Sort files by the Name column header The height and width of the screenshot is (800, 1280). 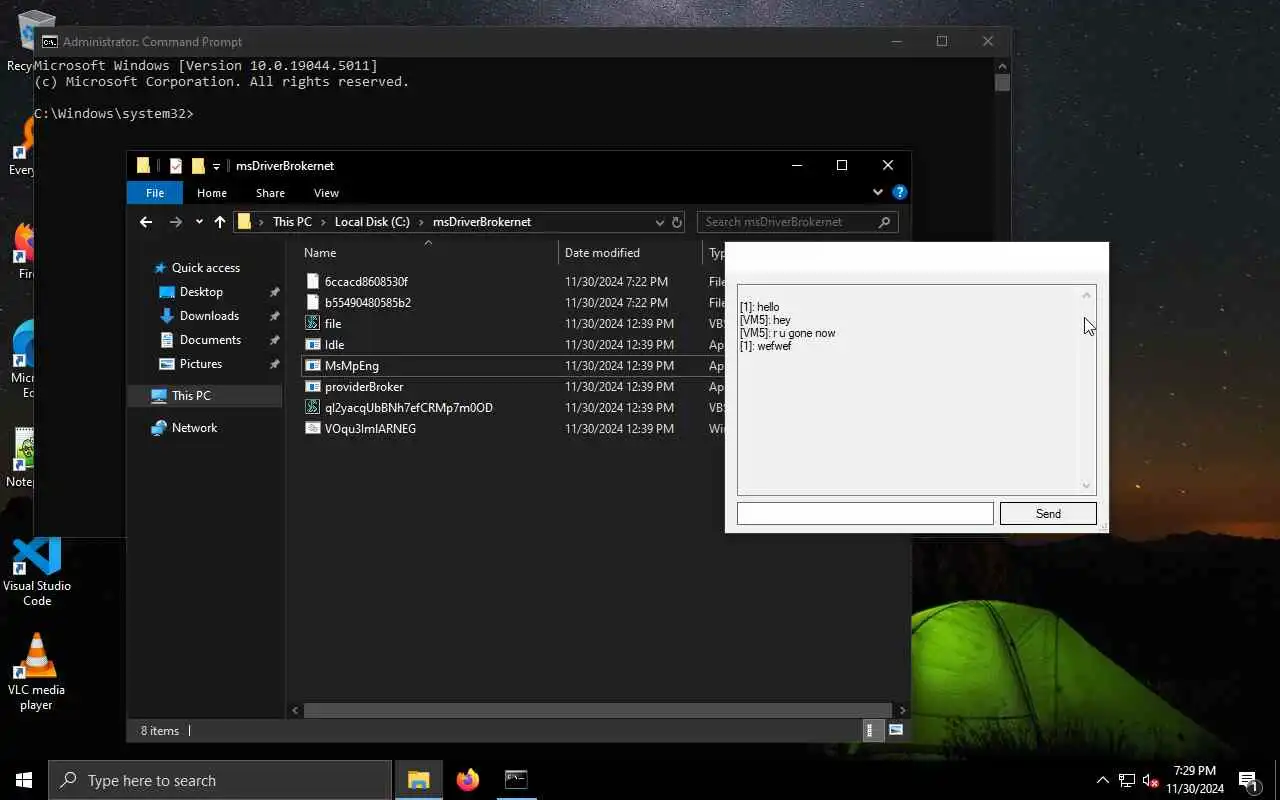320,253
